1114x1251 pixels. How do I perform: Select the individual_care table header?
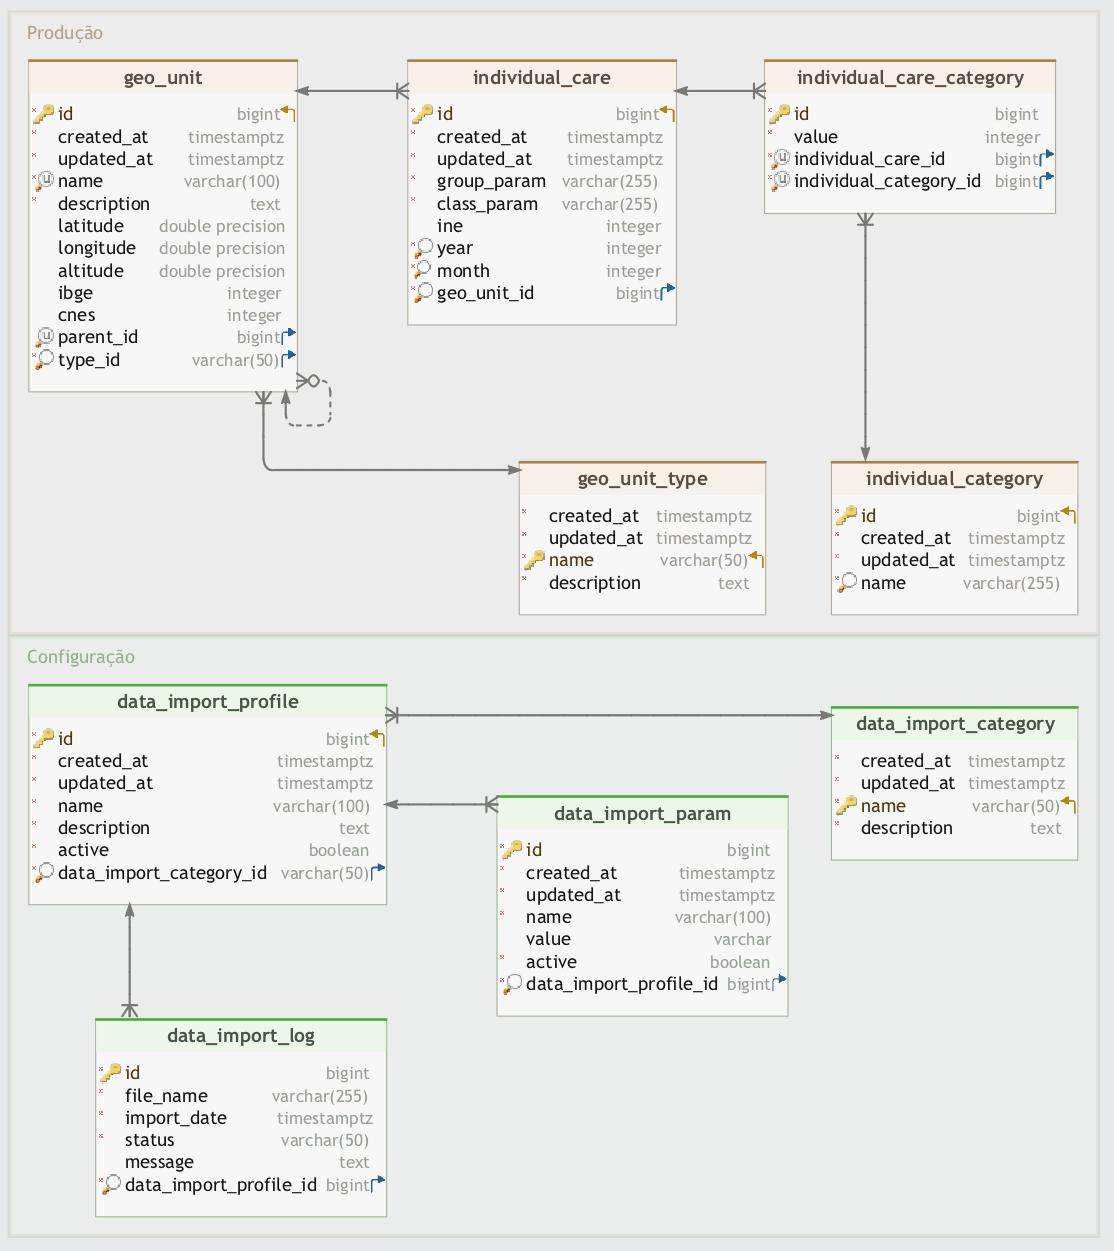click(x=542, y=78)
